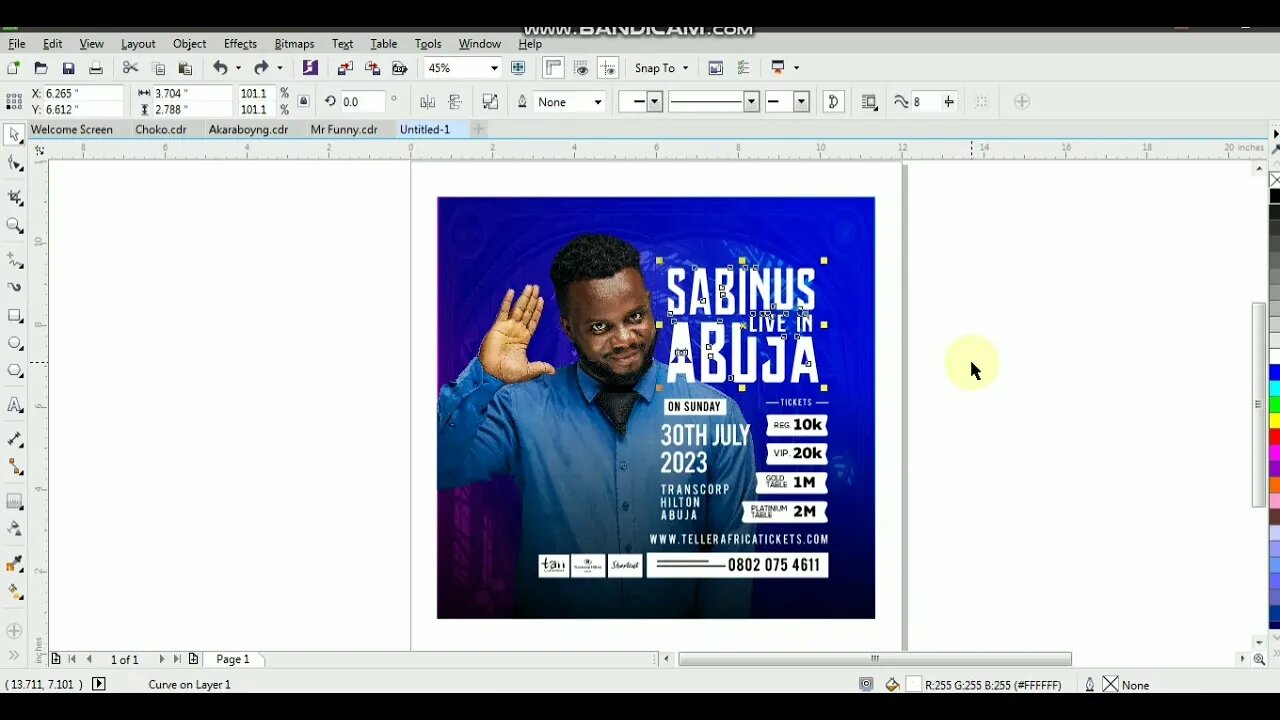
Task: Select the Pick tool in toolbox
Action: 14,134
